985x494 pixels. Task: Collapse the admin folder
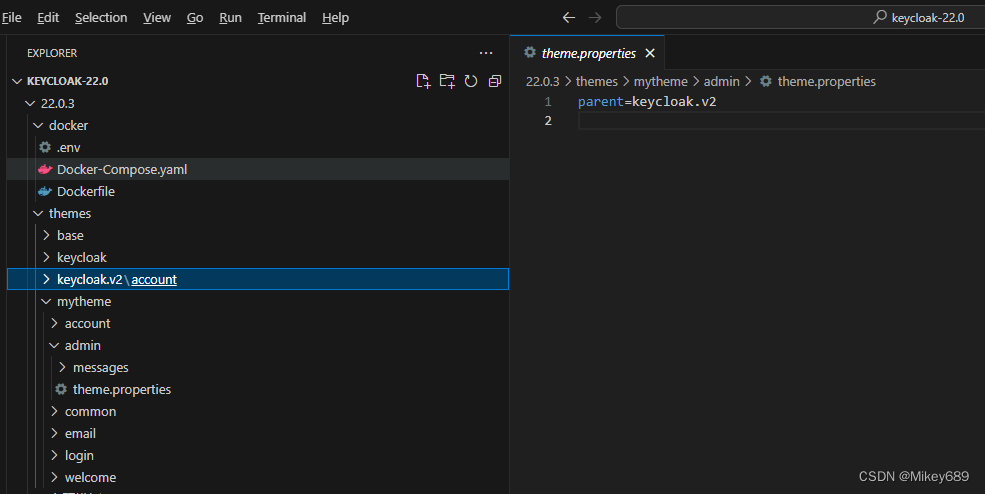coord(55,345)
